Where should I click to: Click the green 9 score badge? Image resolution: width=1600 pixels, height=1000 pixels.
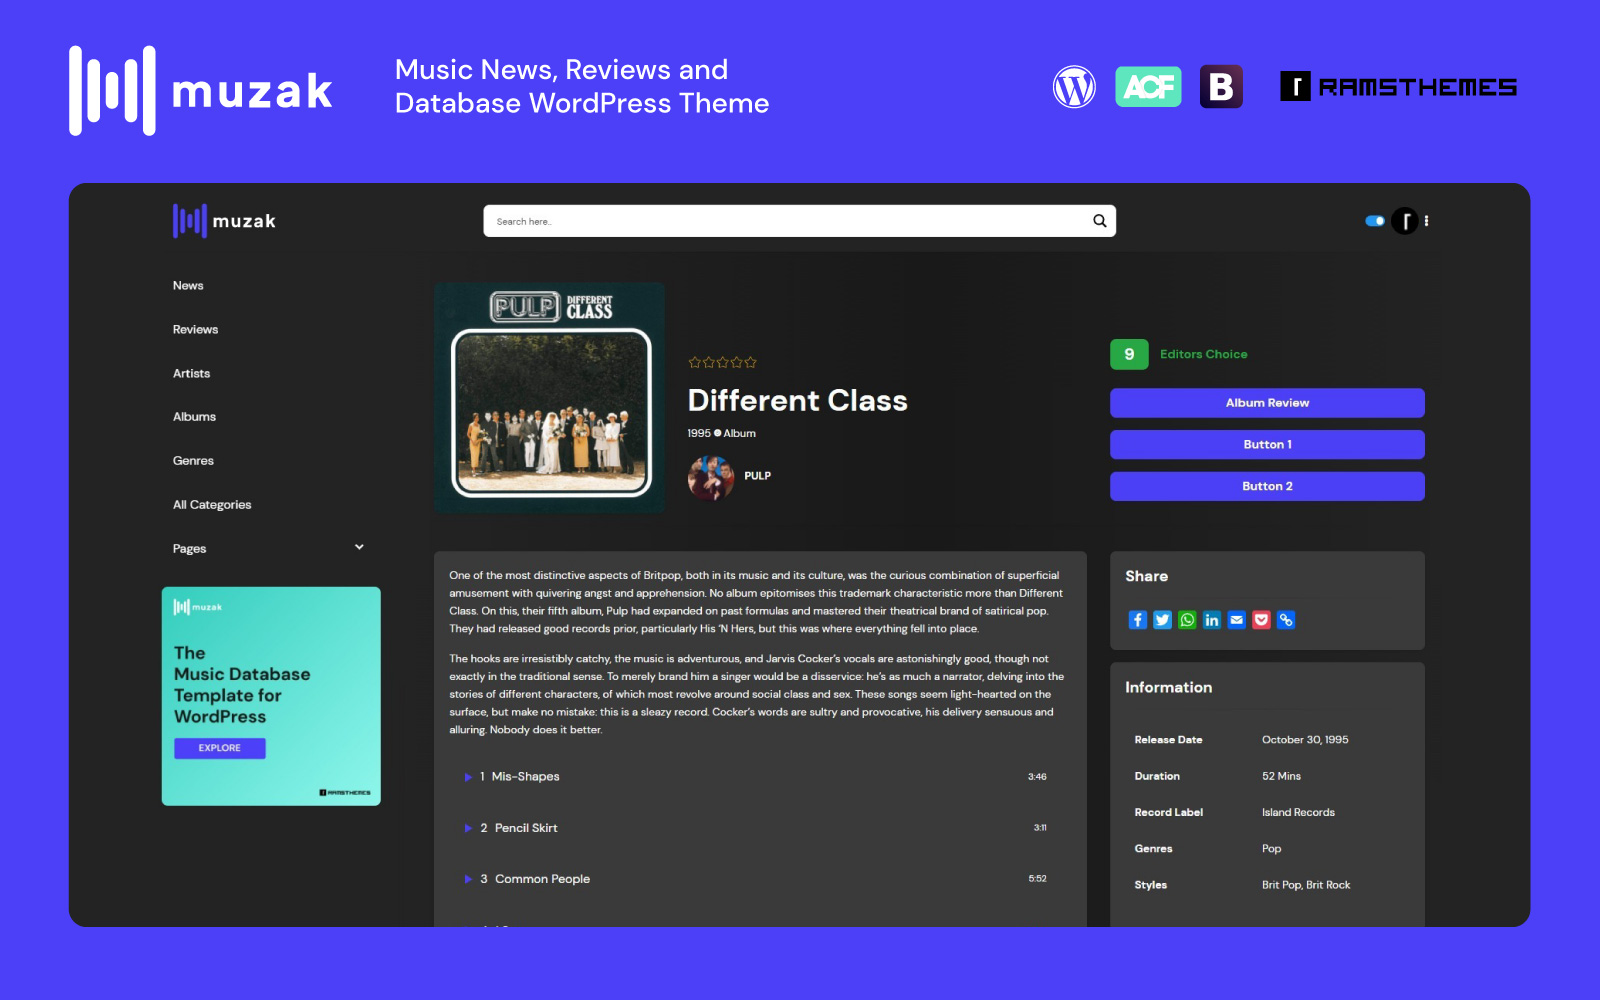click(1129, 354)
